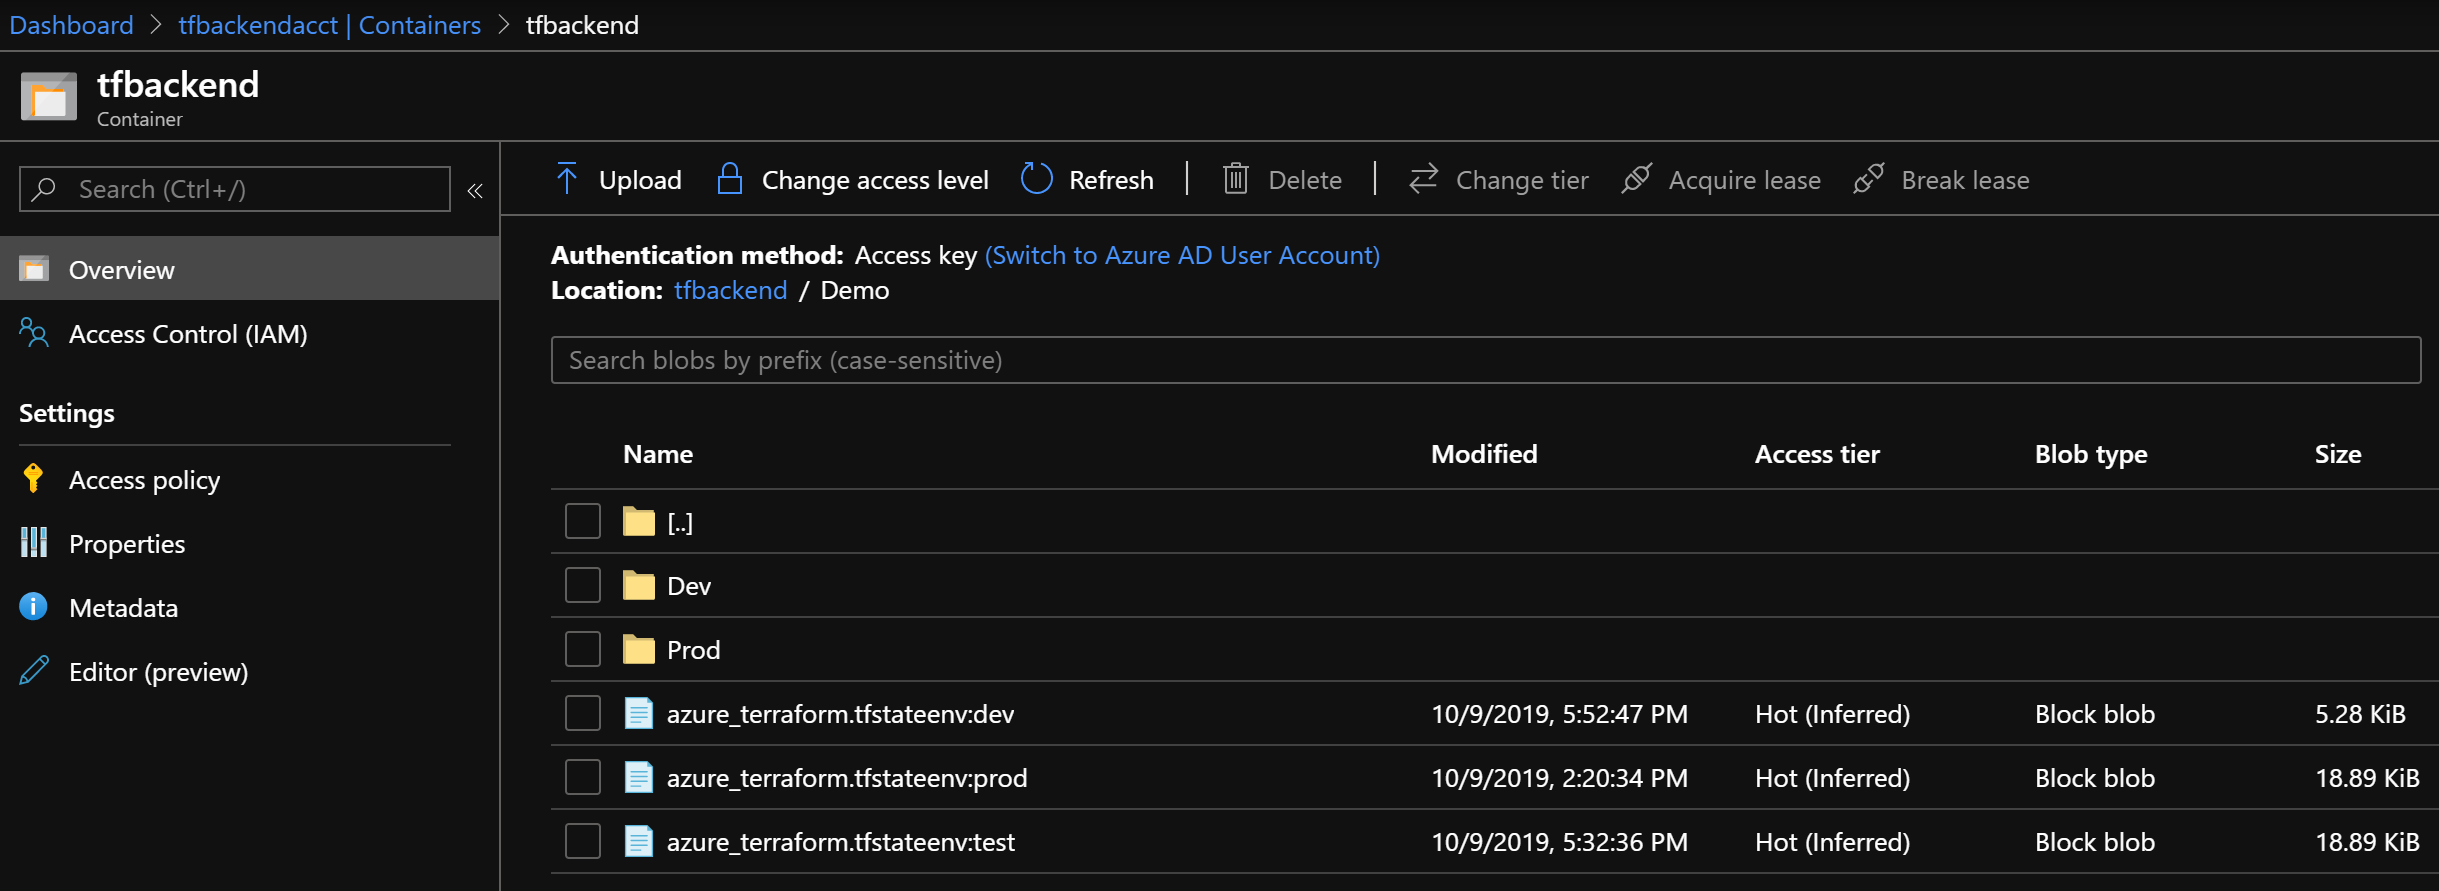Screen dimensions: 2439x891
Task: Sort by the Name column header
Action: click(x=658, y=454)
